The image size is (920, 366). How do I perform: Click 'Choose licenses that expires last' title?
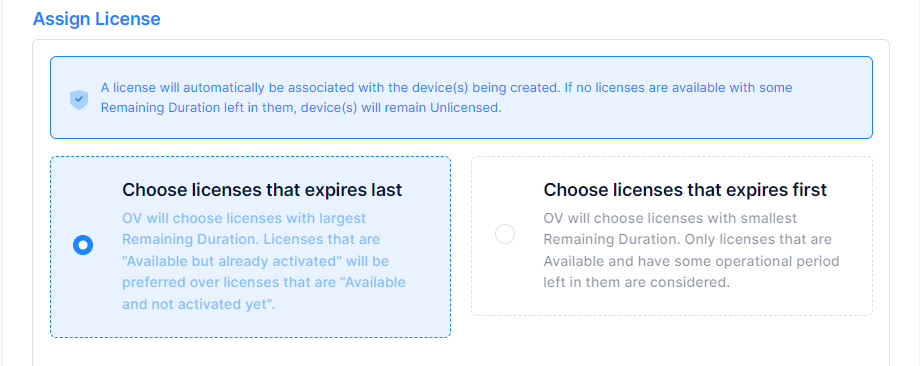(262, 190)
